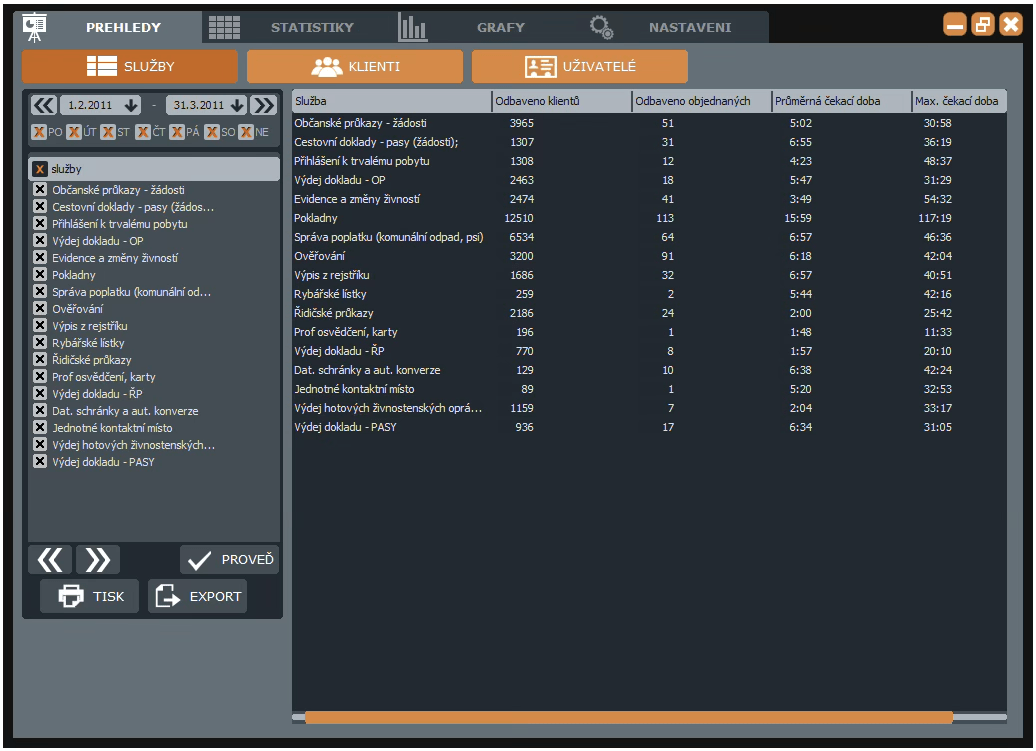Toggle the ST weekday checkbox
The image size is (1036, 751).
click(x=108, y=132)
